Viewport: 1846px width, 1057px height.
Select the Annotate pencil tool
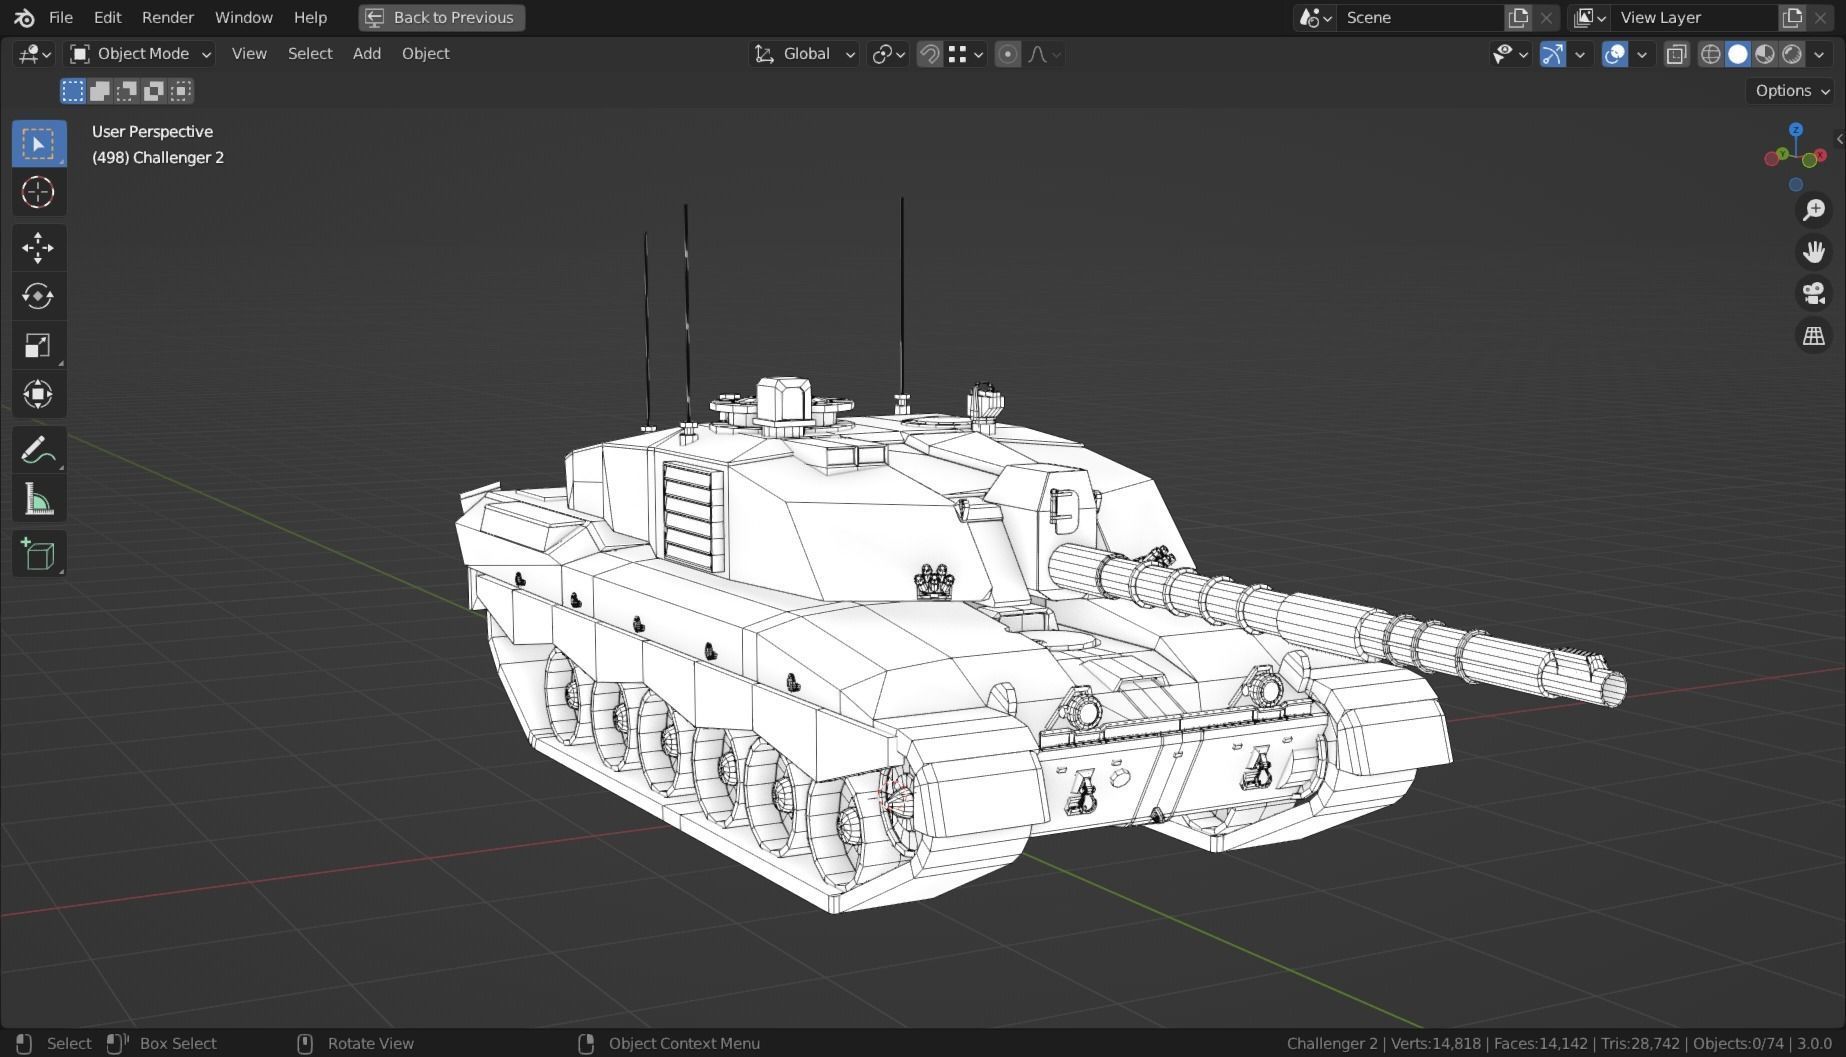point(39,450)
